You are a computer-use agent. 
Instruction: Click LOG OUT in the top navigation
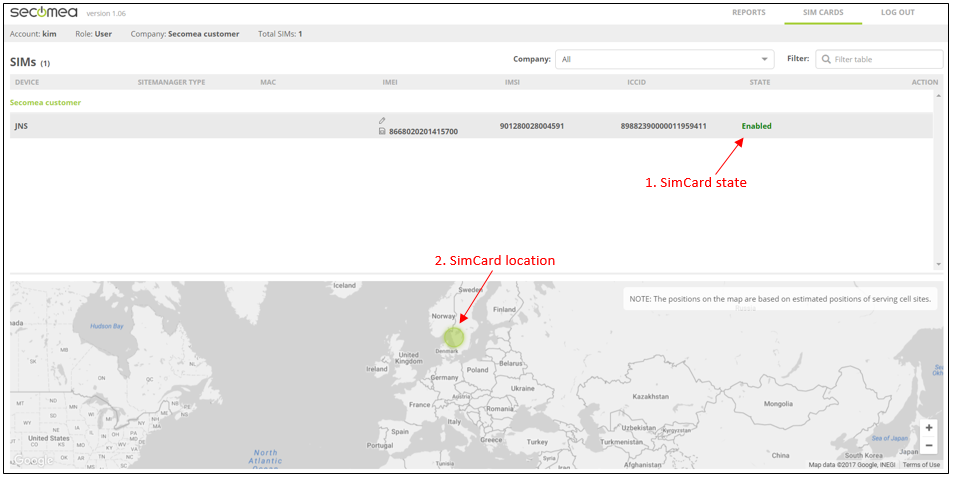[x=898, y=12]
